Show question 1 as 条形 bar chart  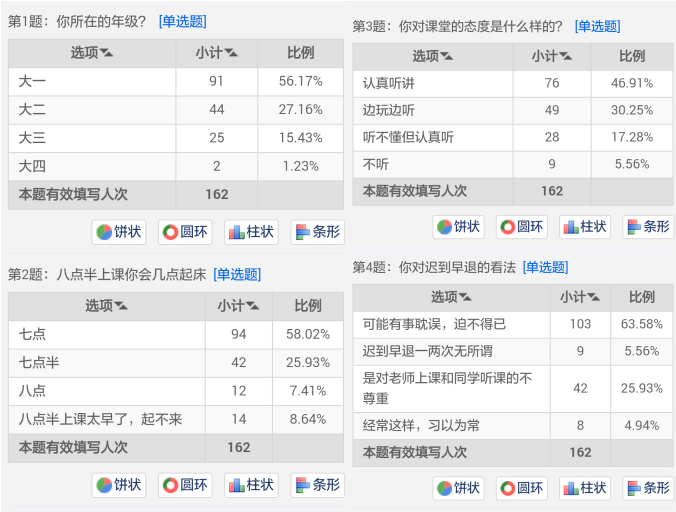pos(318,232)
